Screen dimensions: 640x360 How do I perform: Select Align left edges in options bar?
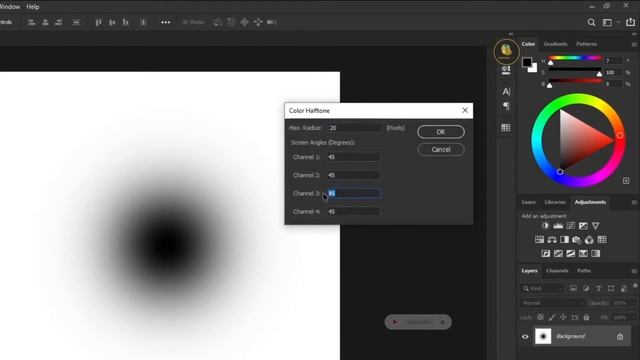[31, 22]
